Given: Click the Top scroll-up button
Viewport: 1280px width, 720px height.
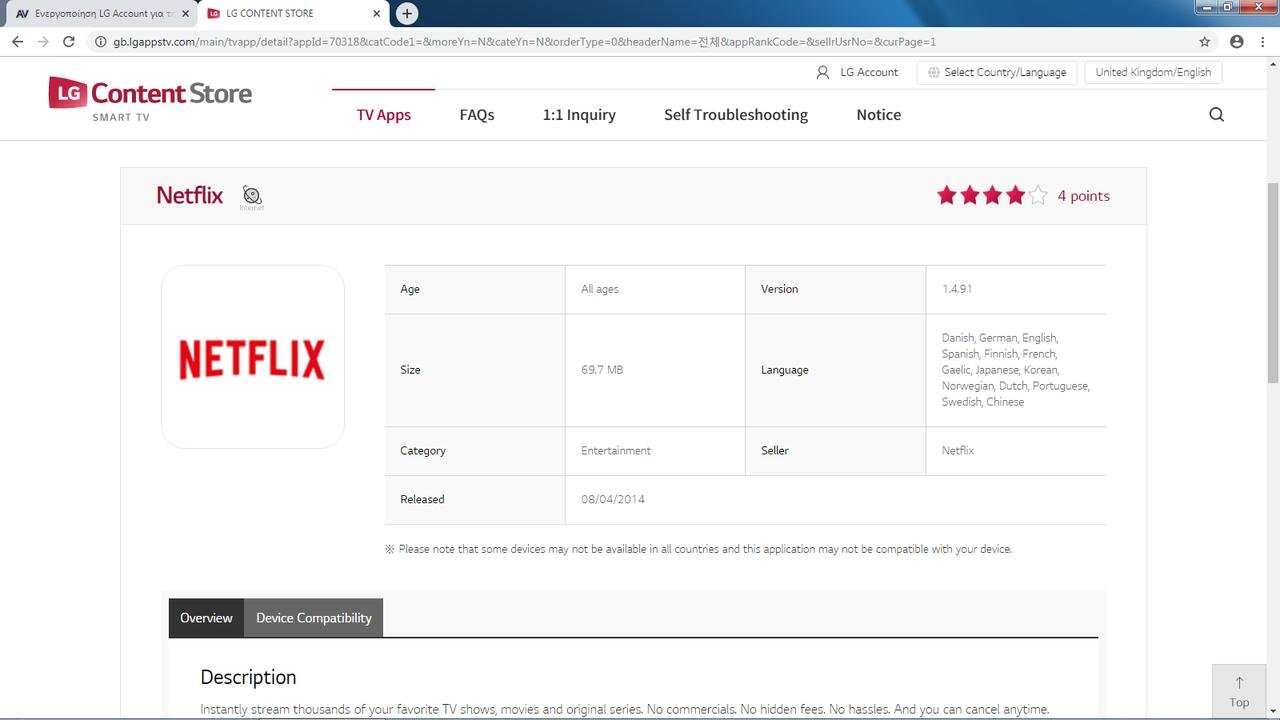Looking at the screenshot, I should tap(1239, 691).
